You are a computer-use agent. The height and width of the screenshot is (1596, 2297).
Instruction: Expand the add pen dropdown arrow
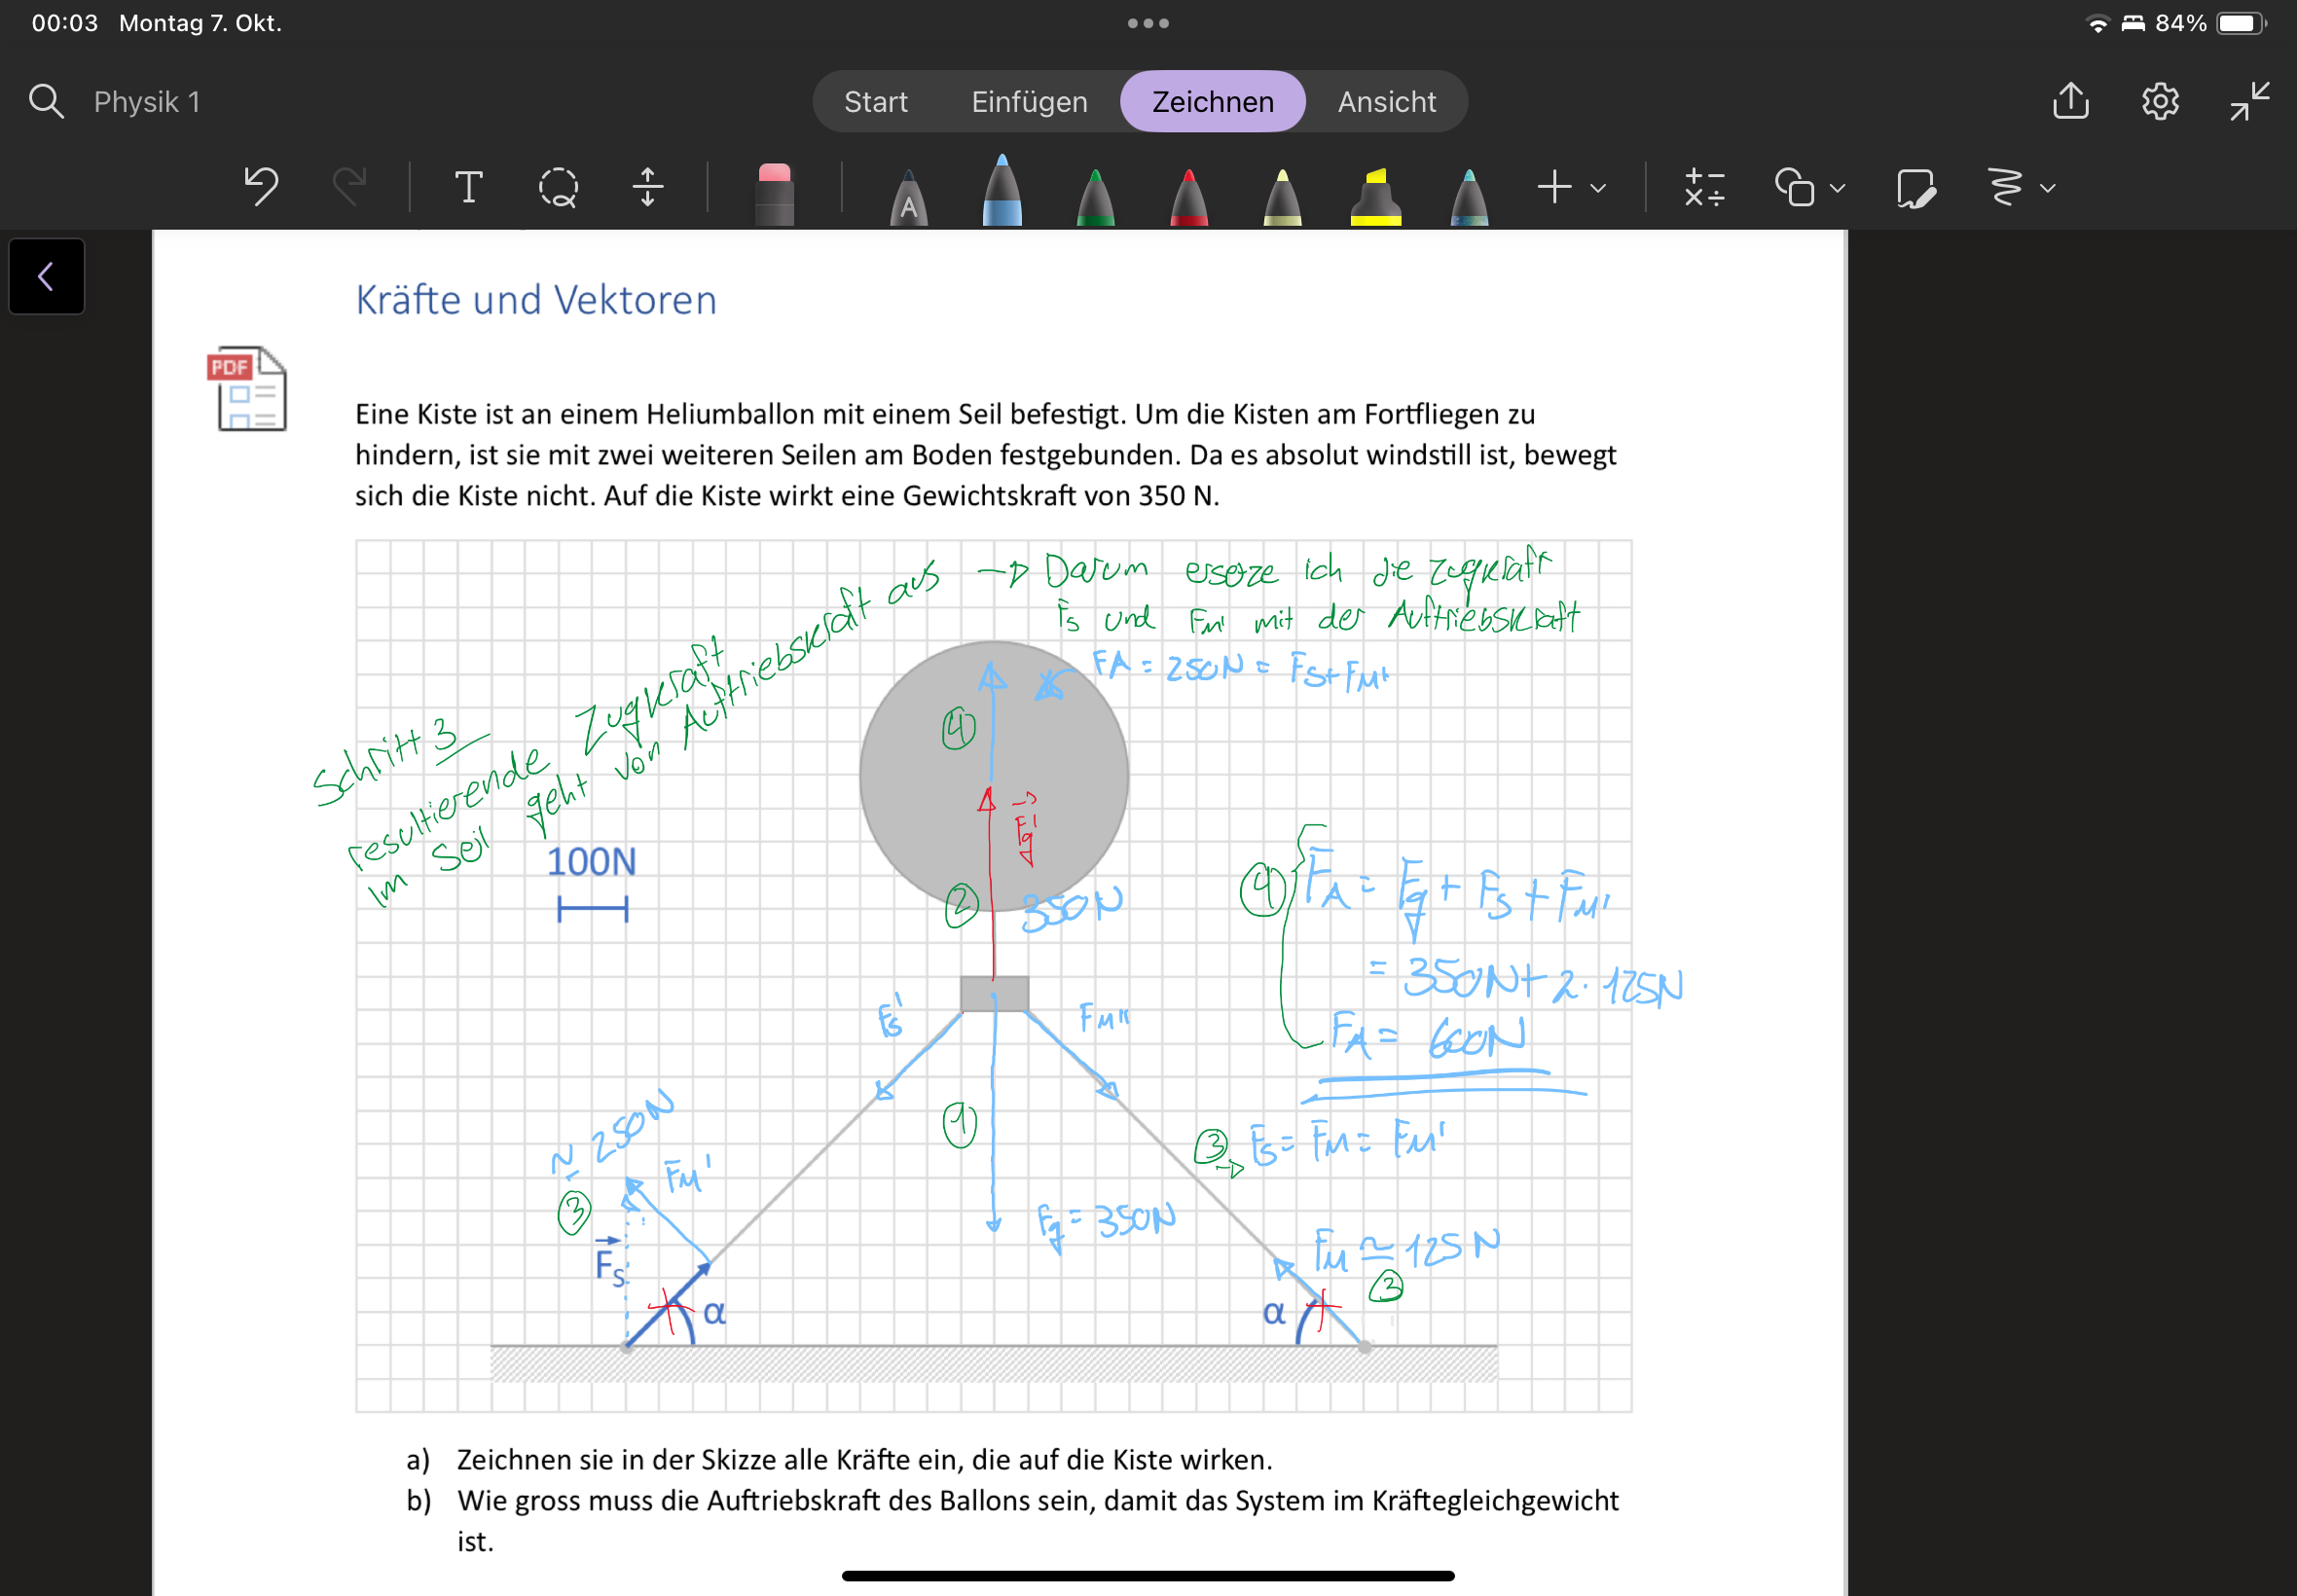pyautogui.click(x=1598, y=188)
